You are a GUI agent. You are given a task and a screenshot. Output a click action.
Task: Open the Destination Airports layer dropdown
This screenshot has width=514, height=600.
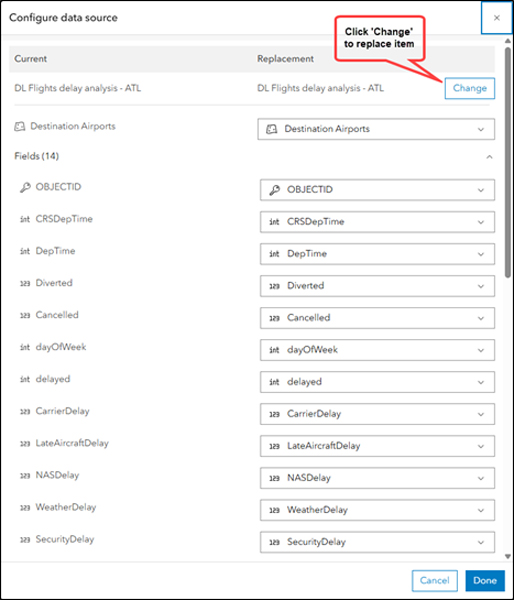pyautogui.click(x=376, y=129)
